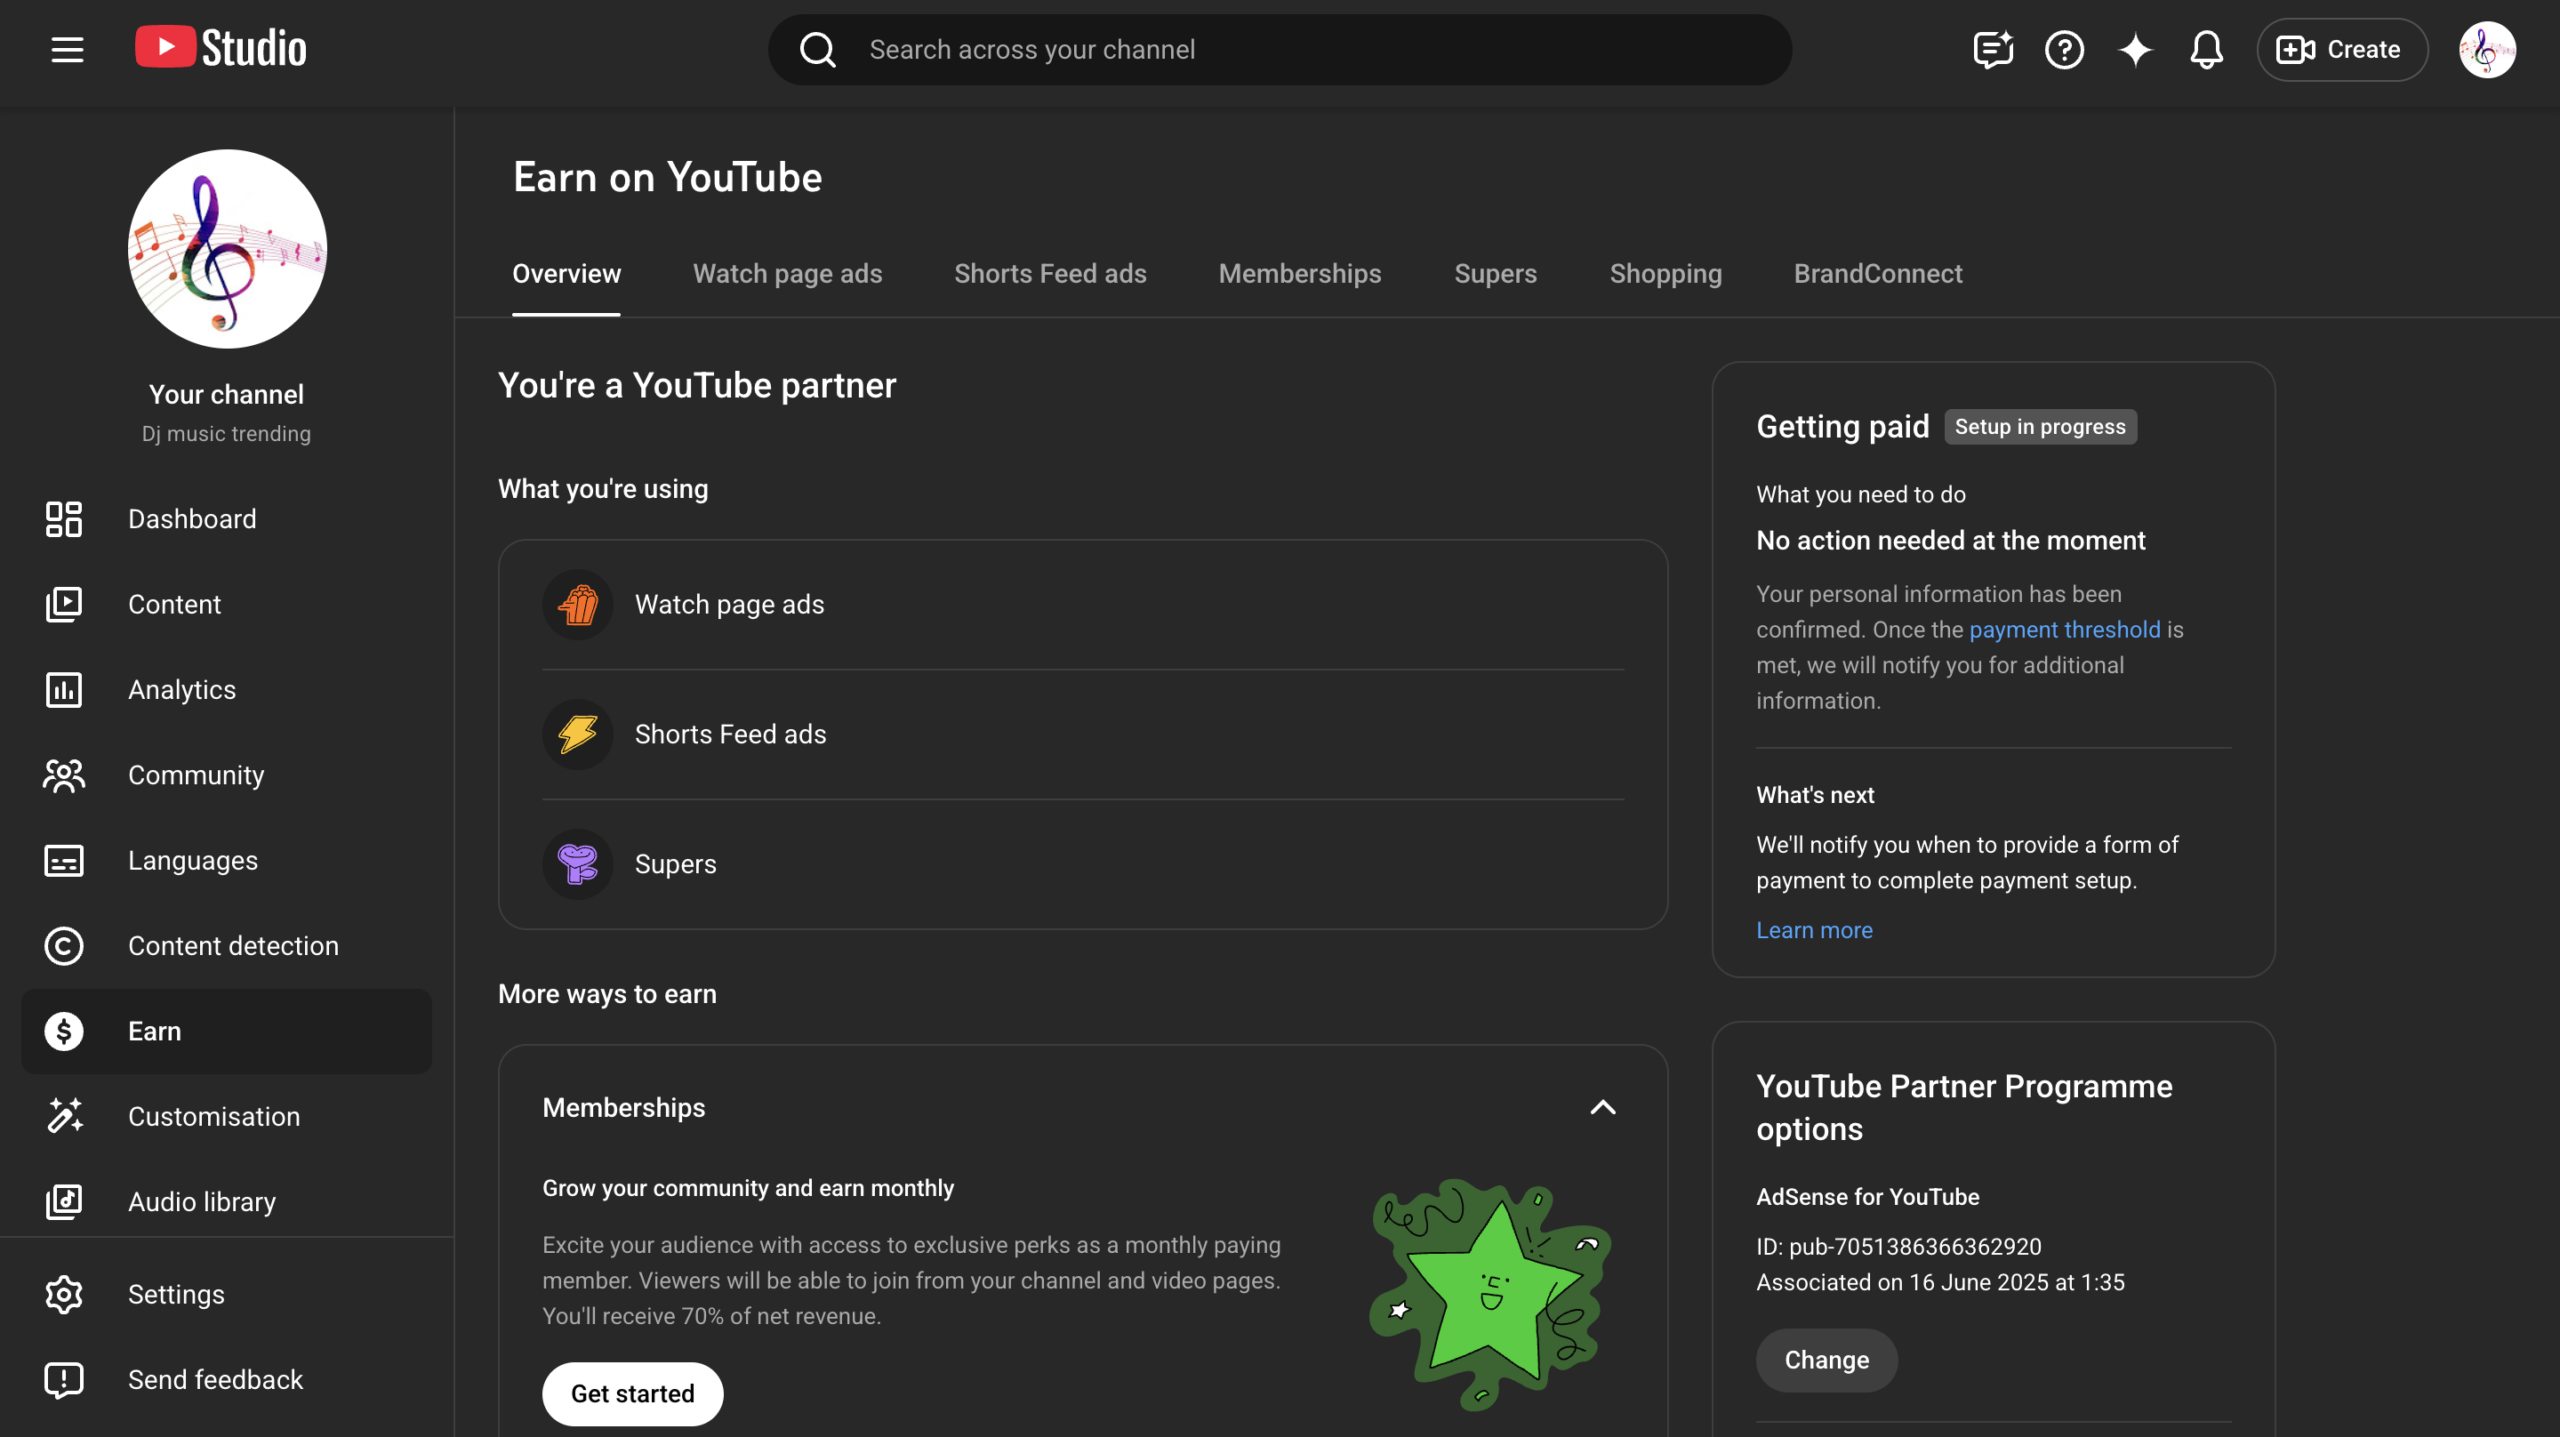Click the Search across your channel field
The height and width of the screenshot is (1437, 2560).
1280,49
